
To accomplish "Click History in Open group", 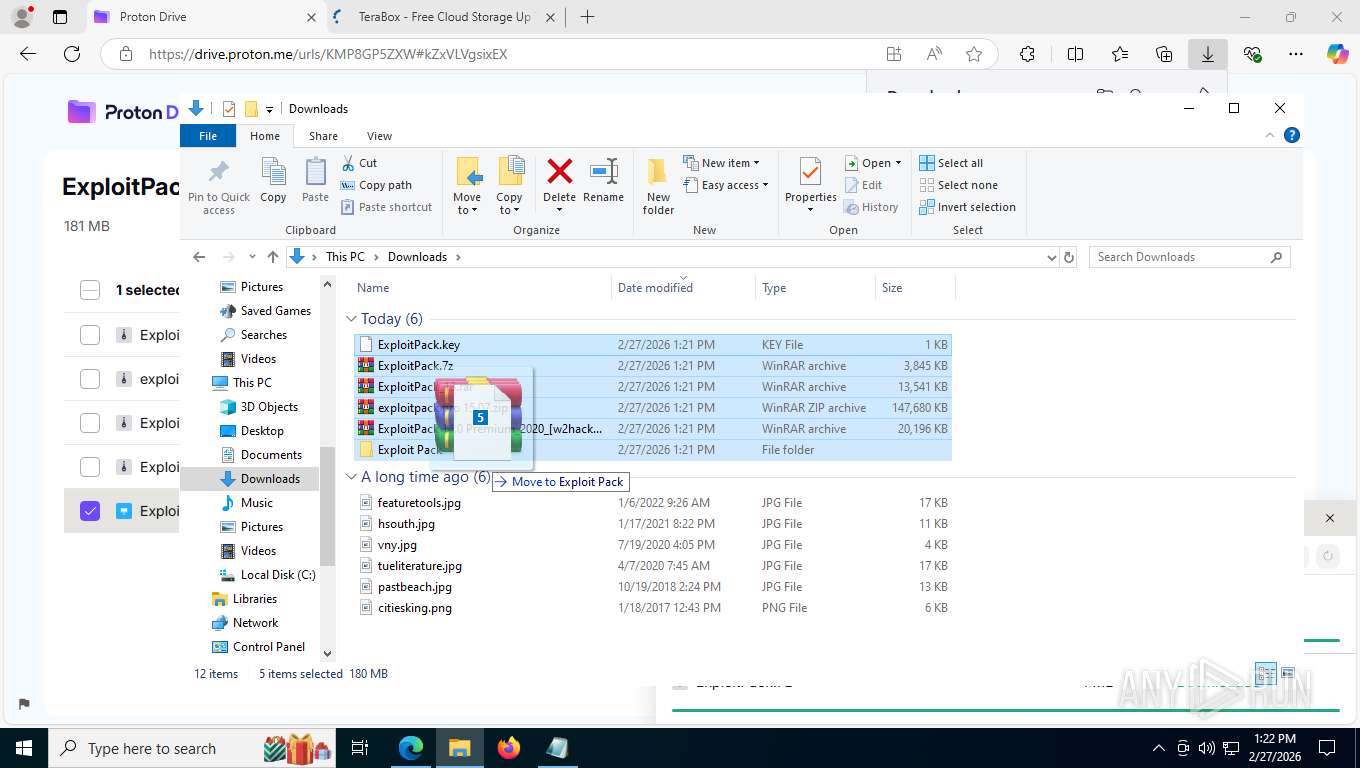I will tap(871, 207).
